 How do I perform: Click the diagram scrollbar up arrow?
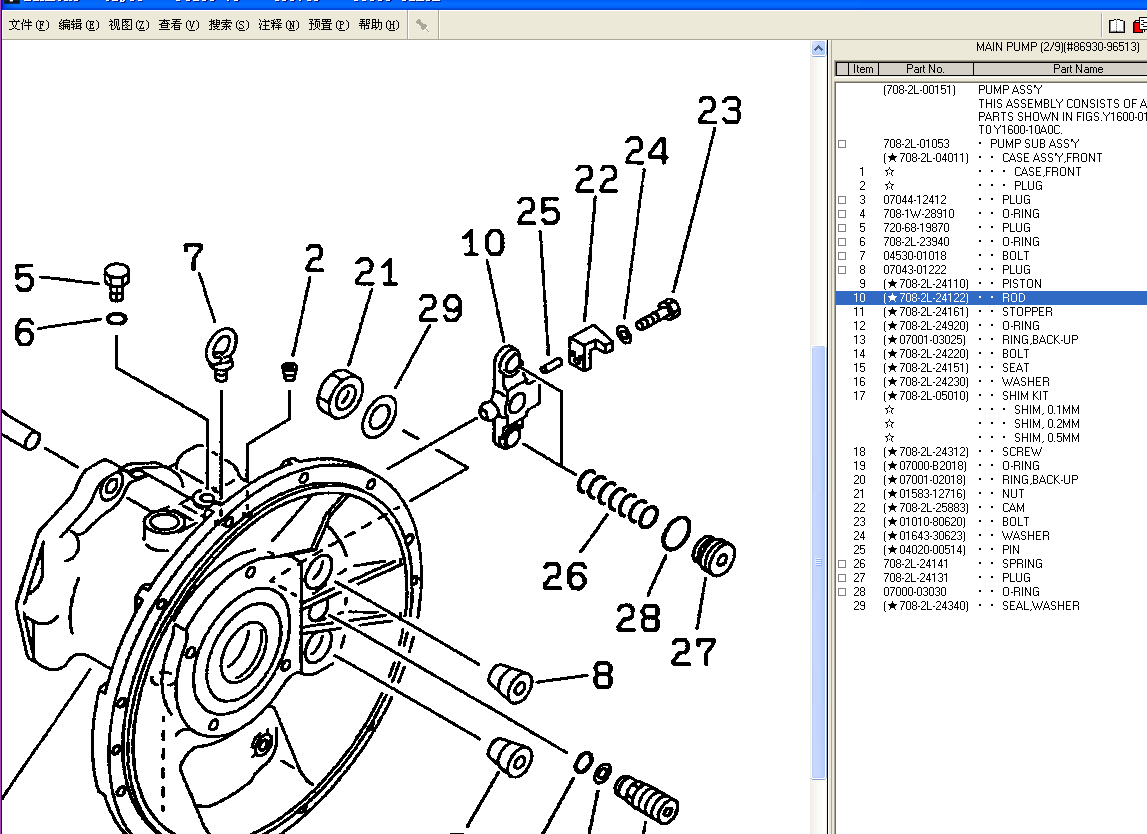click(819, 49)
